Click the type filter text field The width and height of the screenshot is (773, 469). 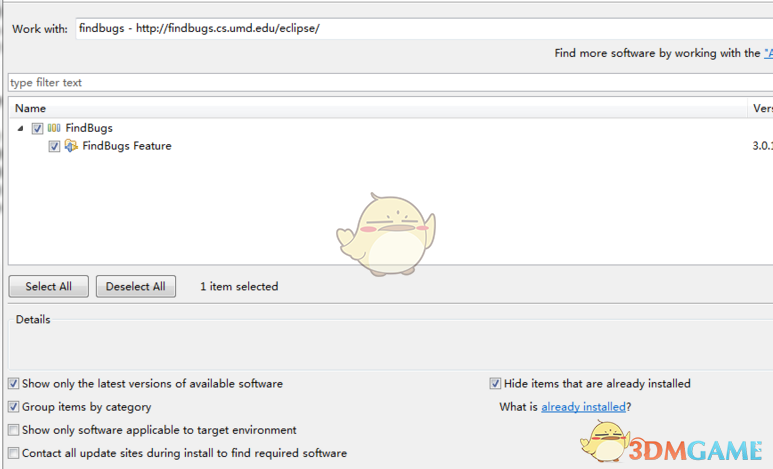[390, 82]
